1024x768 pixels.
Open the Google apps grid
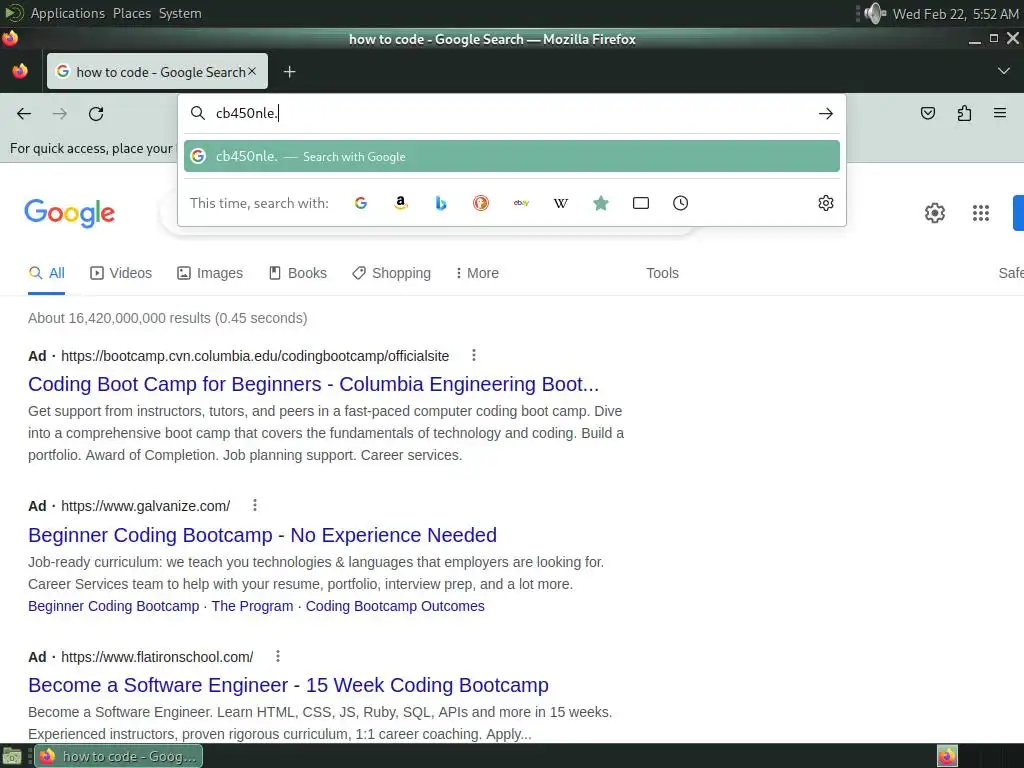coord(980,213)
